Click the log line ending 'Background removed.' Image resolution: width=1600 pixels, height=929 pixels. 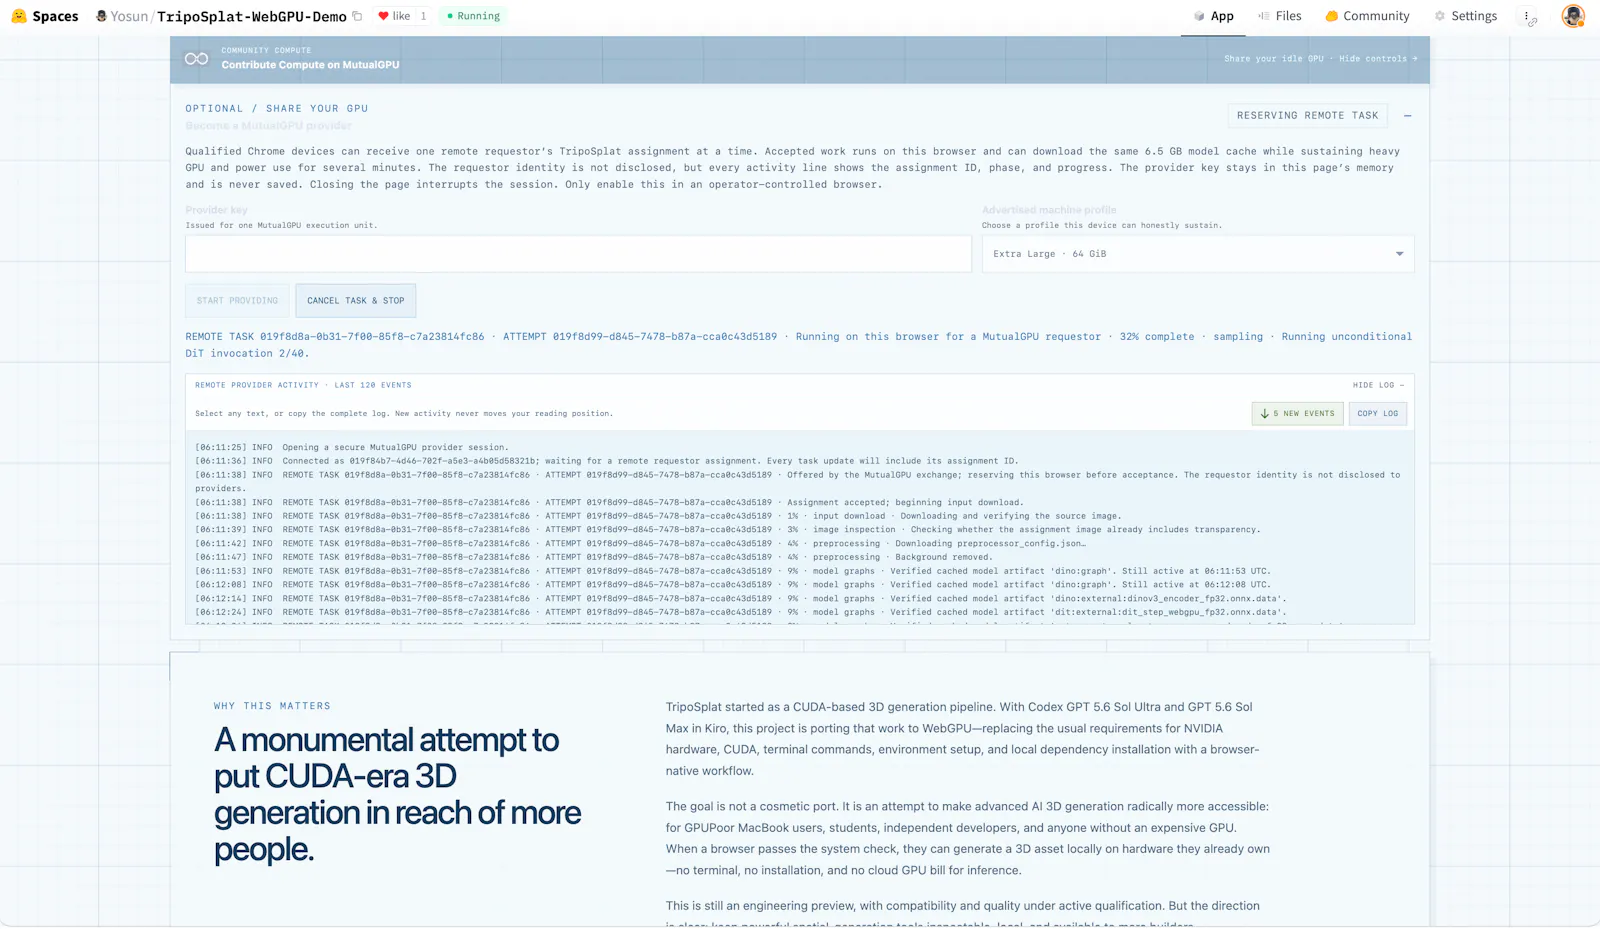(594, 558)
